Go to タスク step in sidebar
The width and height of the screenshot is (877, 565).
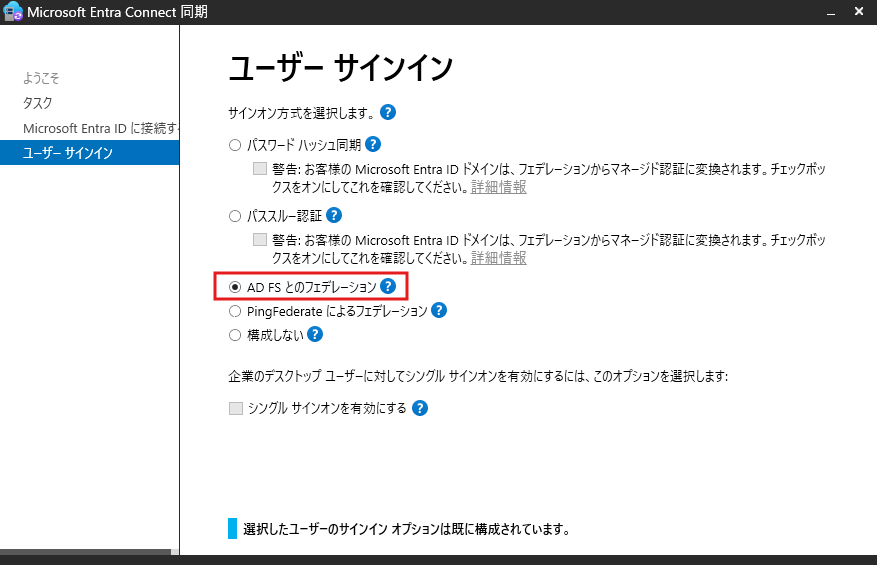38,103
